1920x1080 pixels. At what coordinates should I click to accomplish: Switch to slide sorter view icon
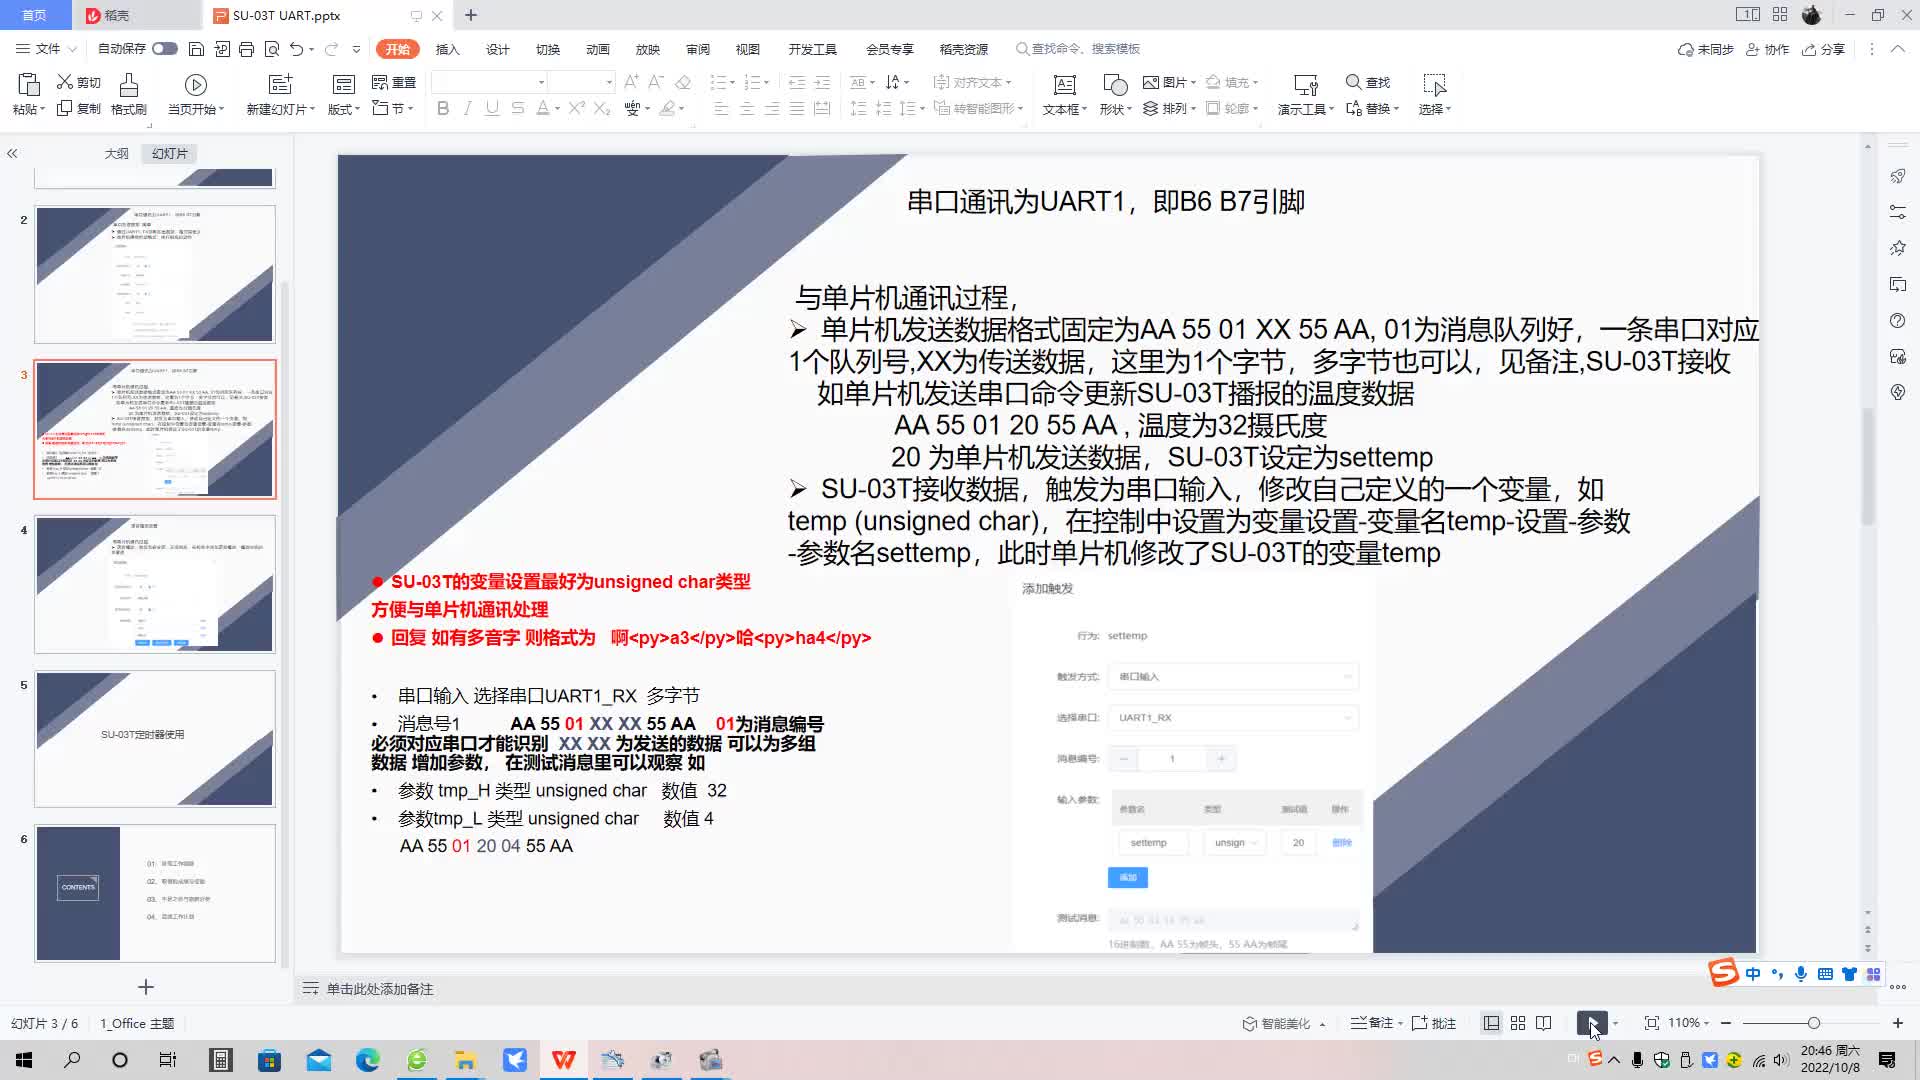tap(1518, 1023)
